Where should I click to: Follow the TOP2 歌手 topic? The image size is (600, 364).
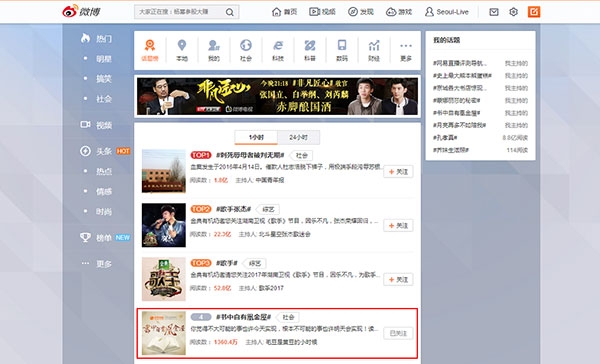point(398,226)
